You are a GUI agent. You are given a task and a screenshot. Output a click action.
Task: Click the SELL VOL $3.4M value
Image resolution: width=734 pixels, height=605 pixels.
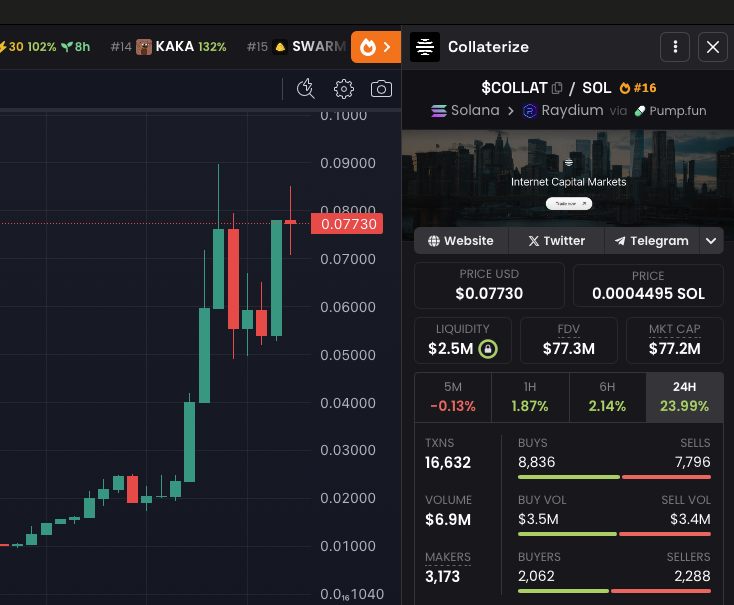690,519
